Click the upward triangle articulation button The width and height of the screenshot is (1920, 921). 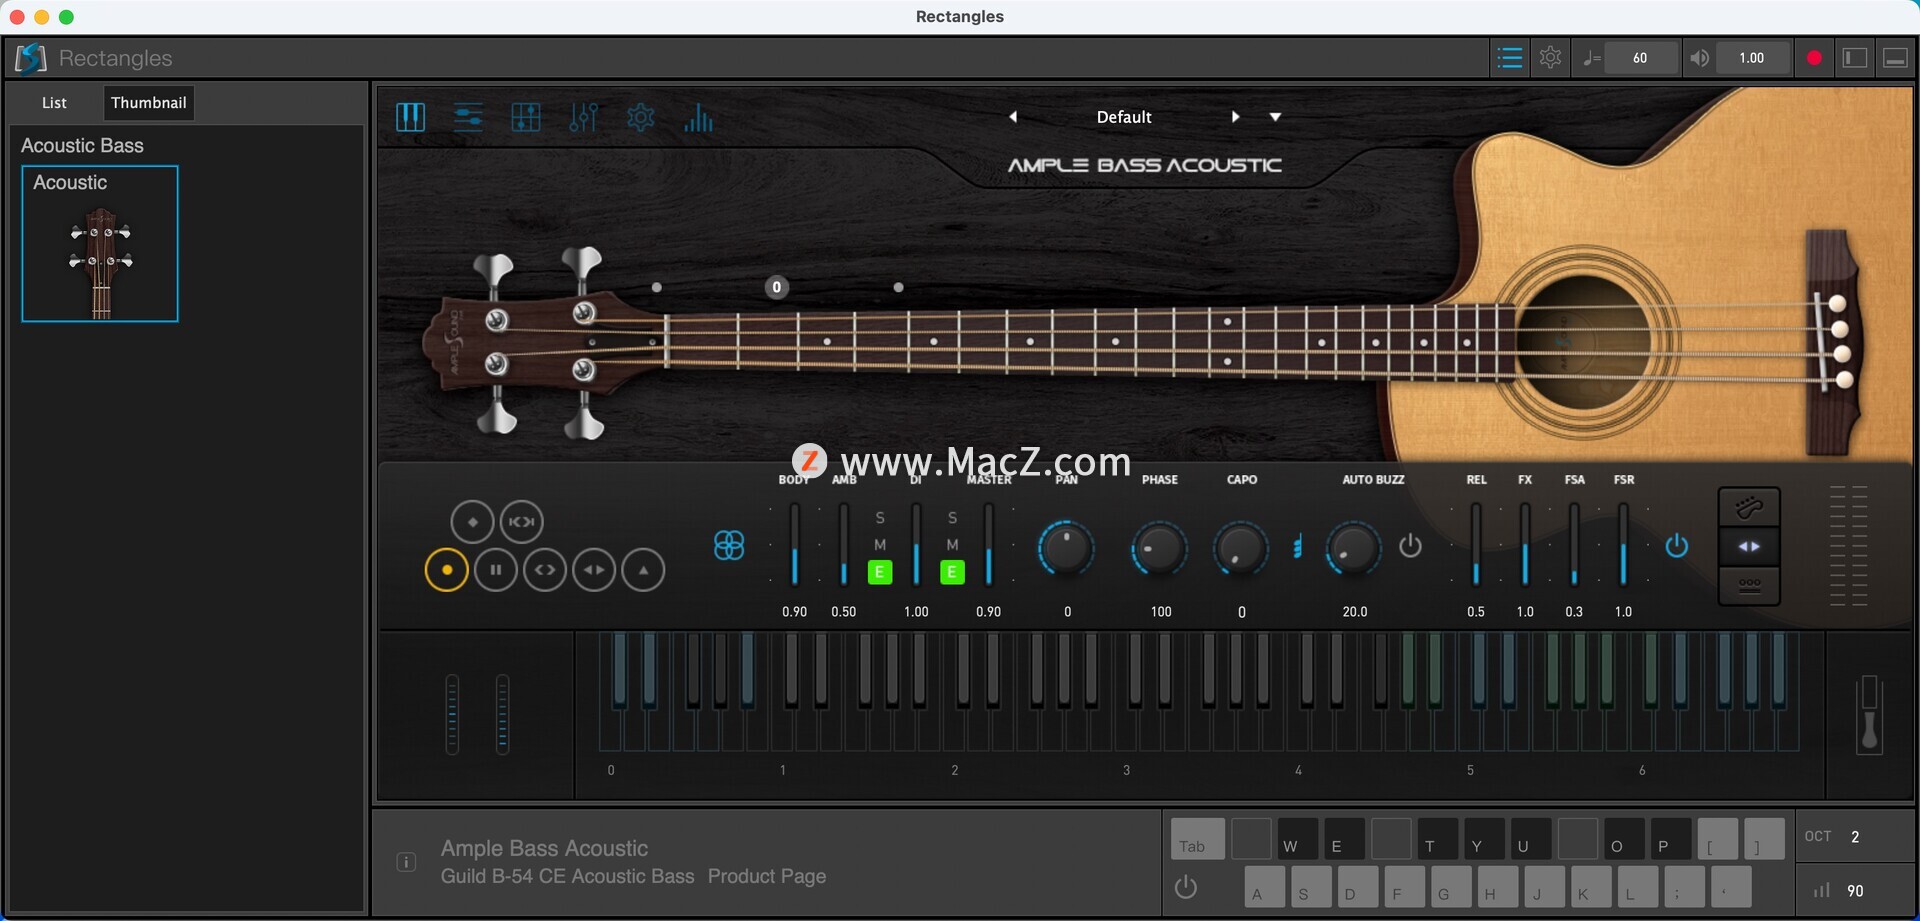pyautogui.click(x=644, y=570)
